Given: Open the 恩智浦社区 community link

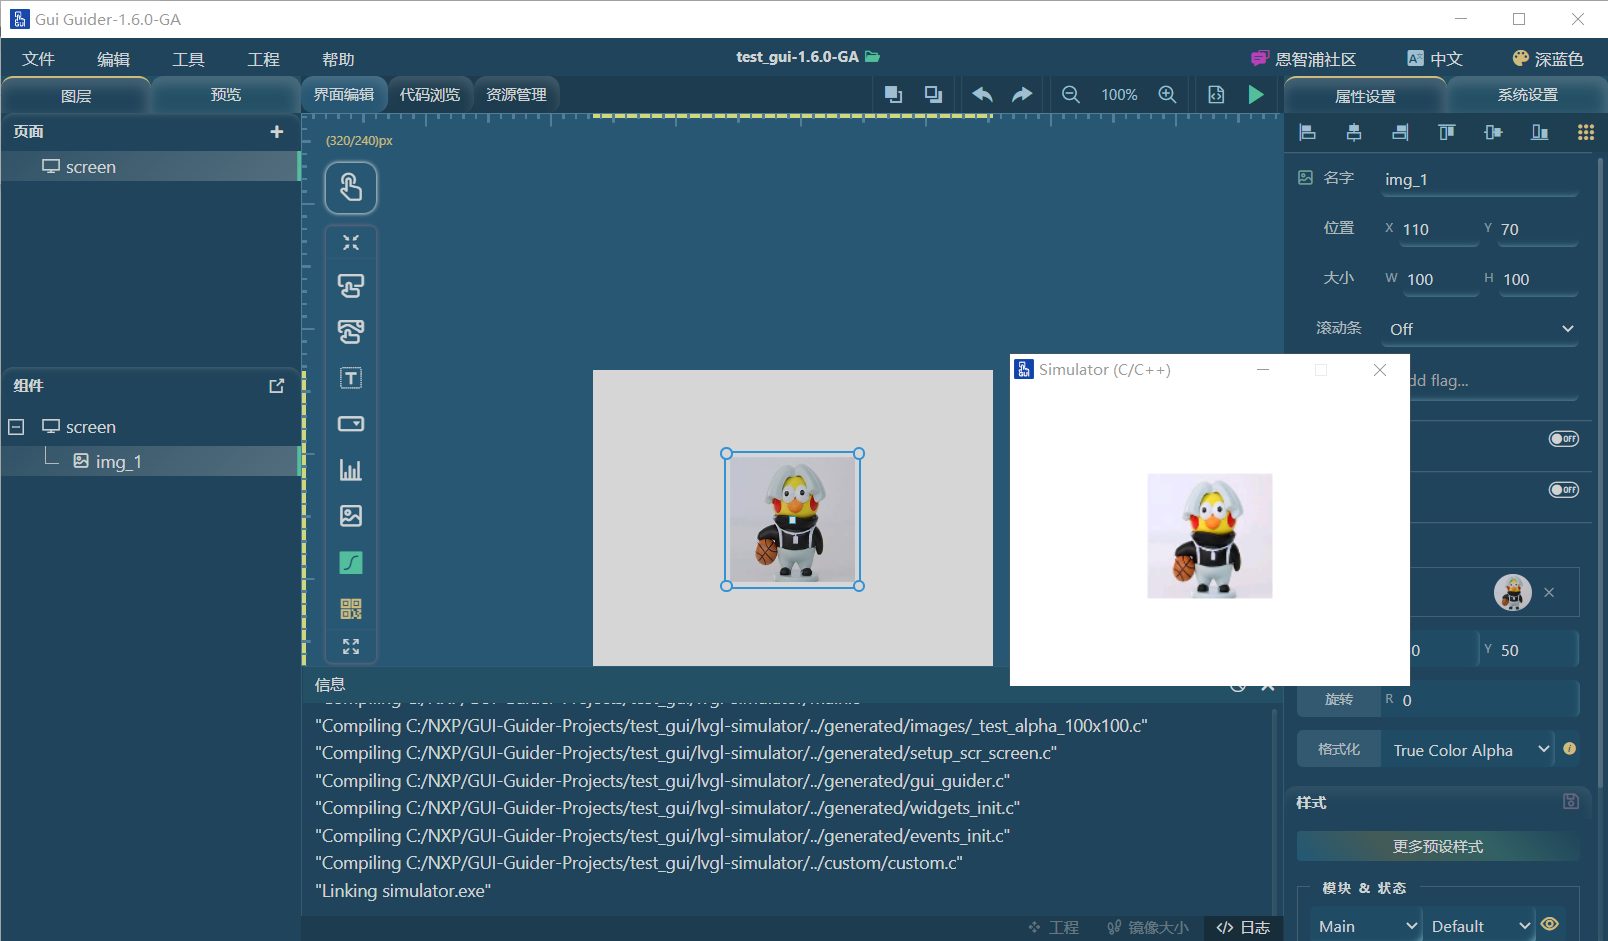Looking at the screenshot, I should pyautogui.click(x=1304, y=59).
